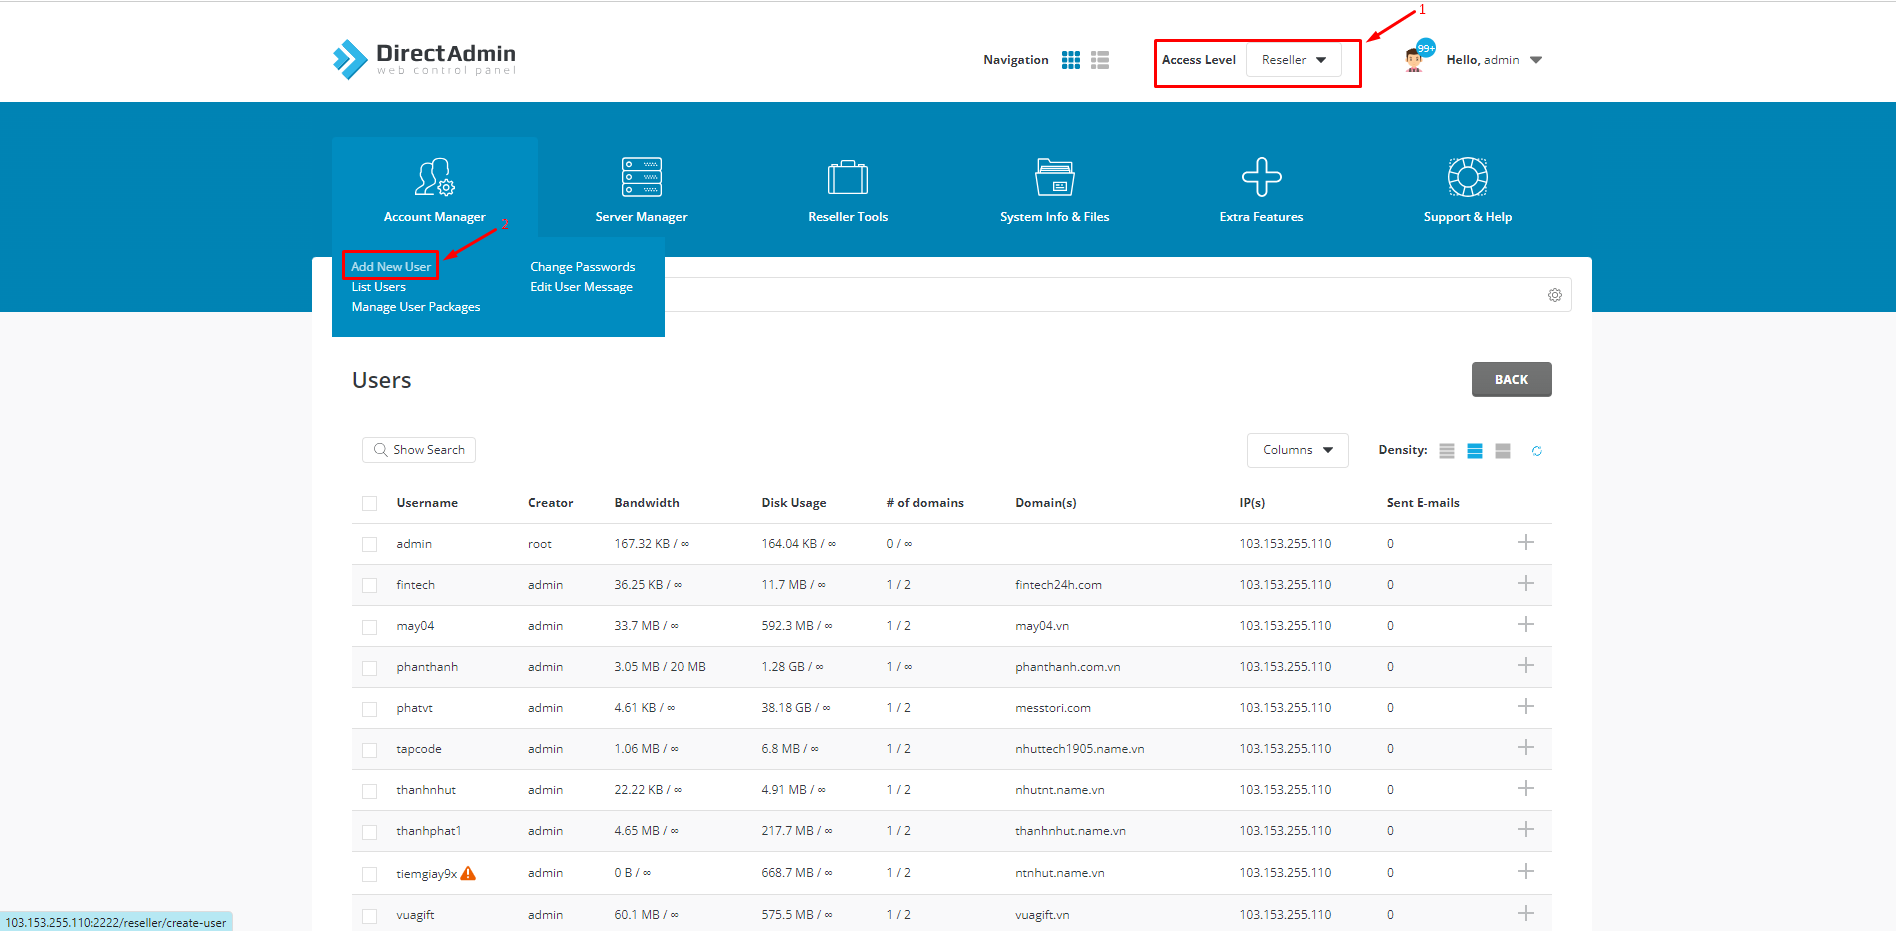Click the Show Search button
The image size is (1896, 931).
pos(419,450)
